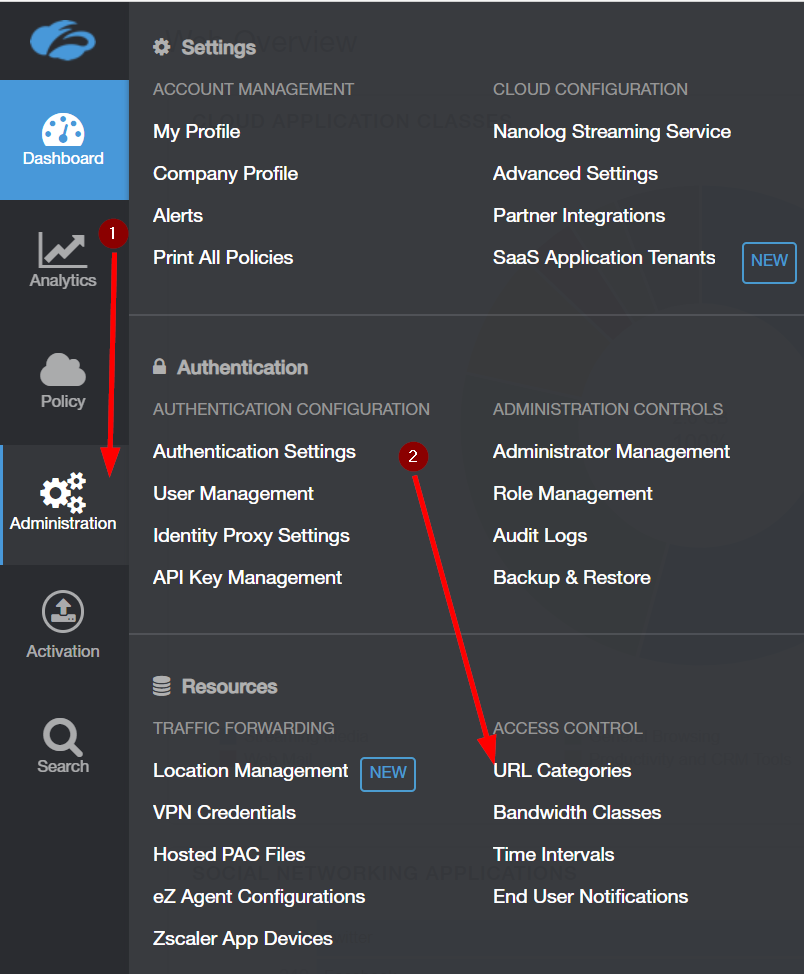Open Identity Proxy Settings
The height and width of the screenshot is (974, 804).
pos(251,535)
